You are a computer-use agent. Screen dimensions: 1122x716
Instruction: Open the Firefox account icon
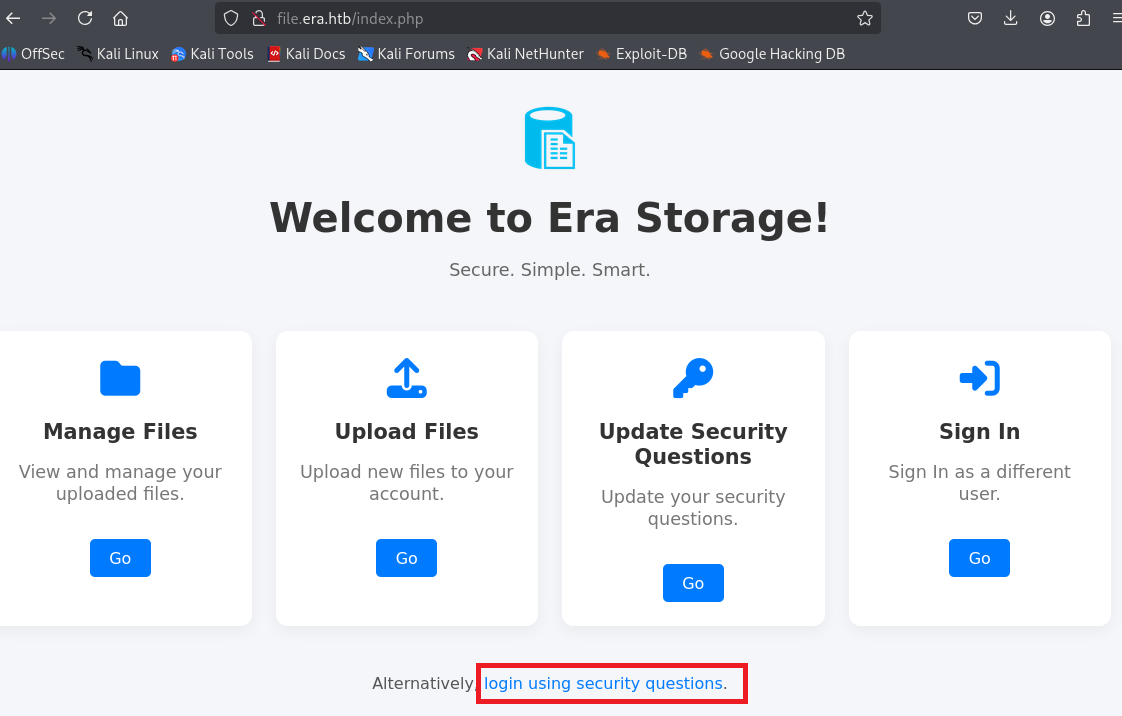click(x=1047, y=18)
